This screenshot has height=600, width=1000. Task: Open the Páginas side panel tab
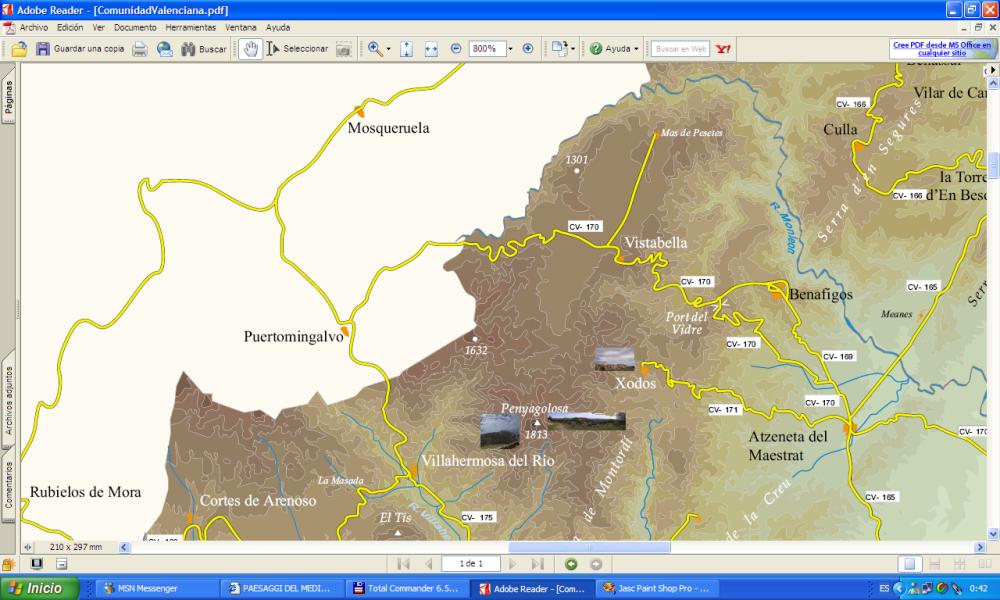8,100
